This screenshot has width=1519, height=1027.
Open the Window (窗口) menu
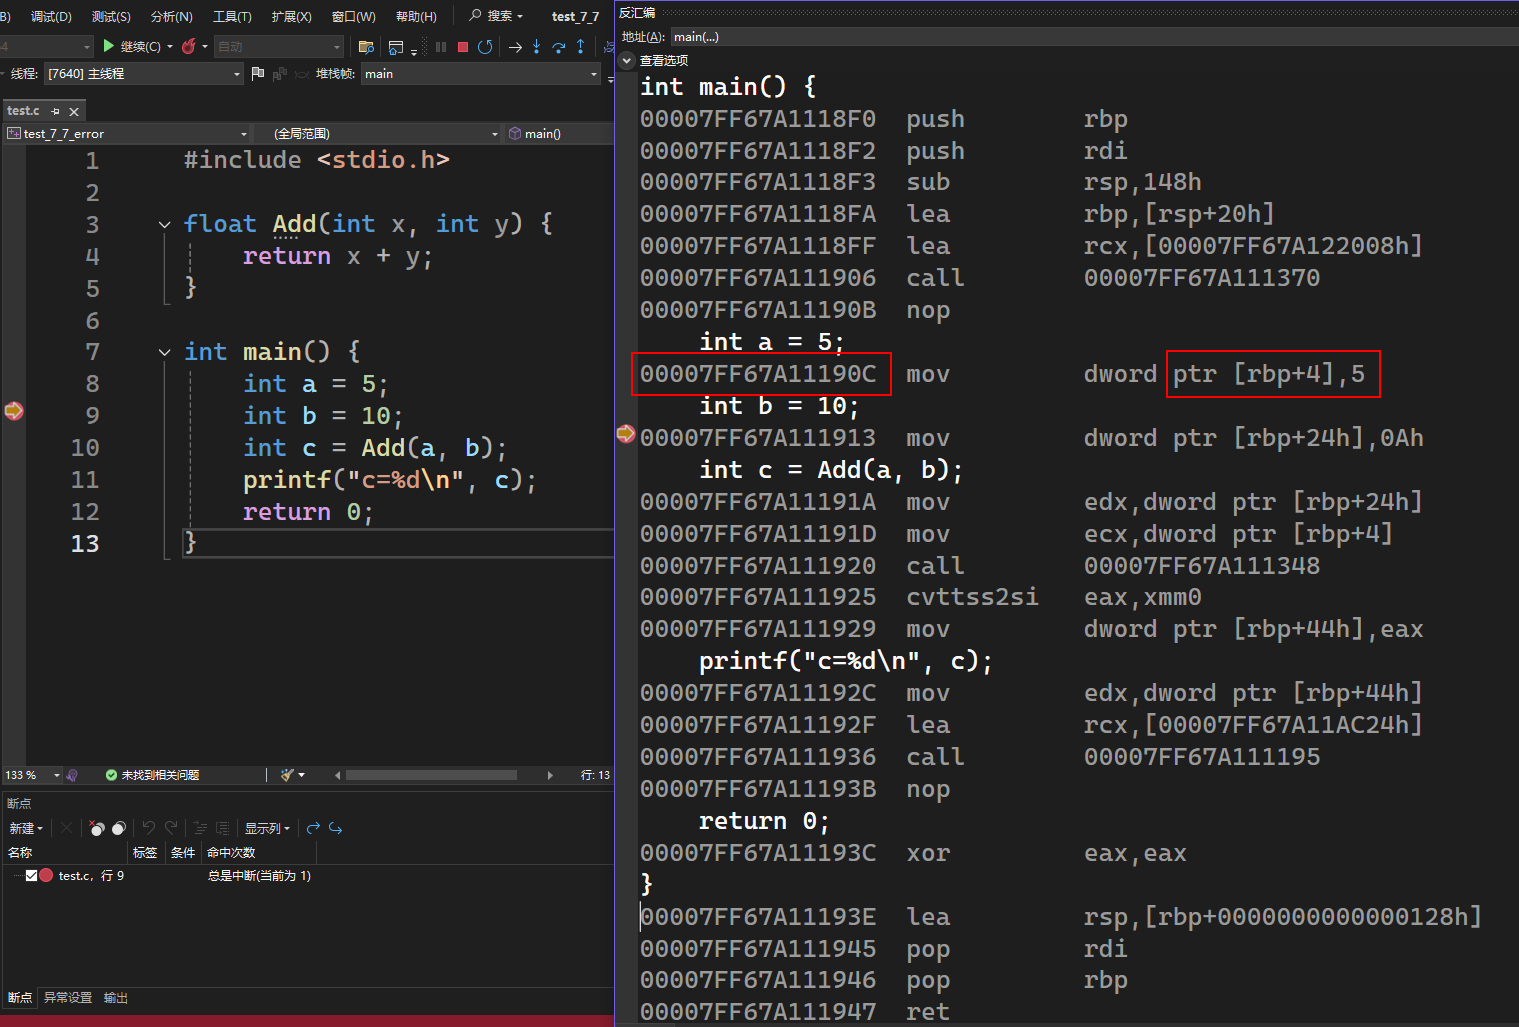pos(353,16)
